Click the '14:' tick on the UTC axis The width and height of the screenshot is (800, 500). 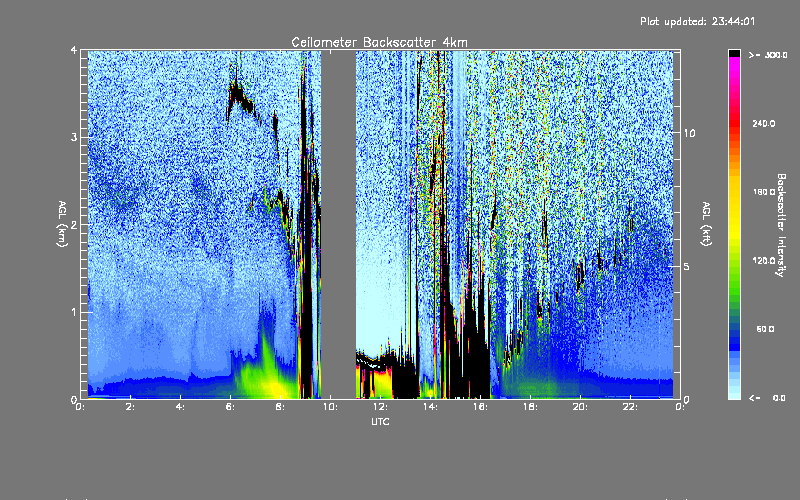(x=431, y=407)
